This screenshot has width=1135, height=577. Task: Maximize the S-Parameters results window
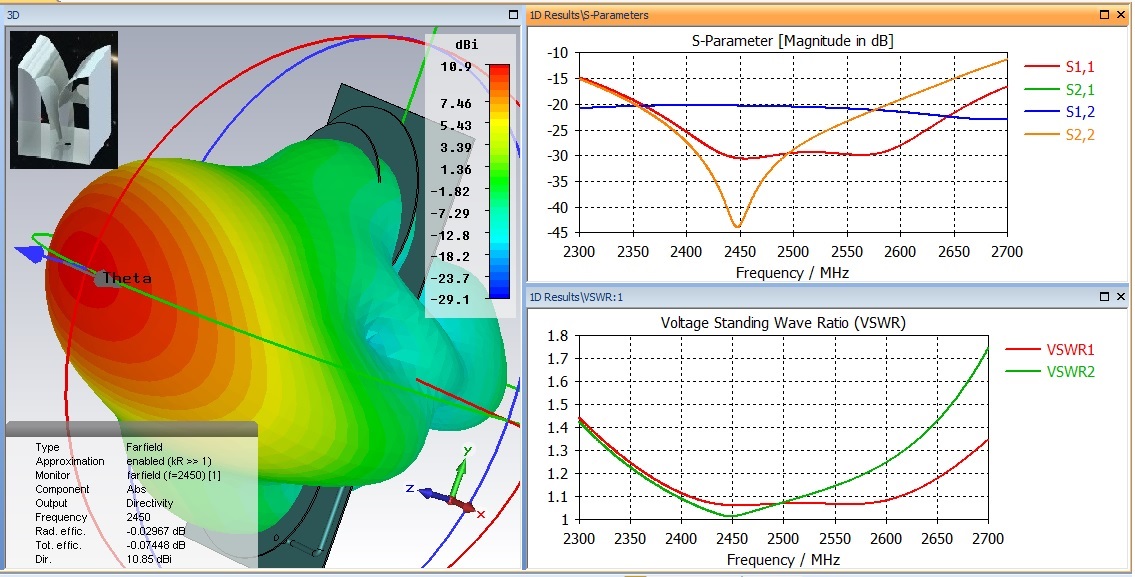coord(1105,14)
